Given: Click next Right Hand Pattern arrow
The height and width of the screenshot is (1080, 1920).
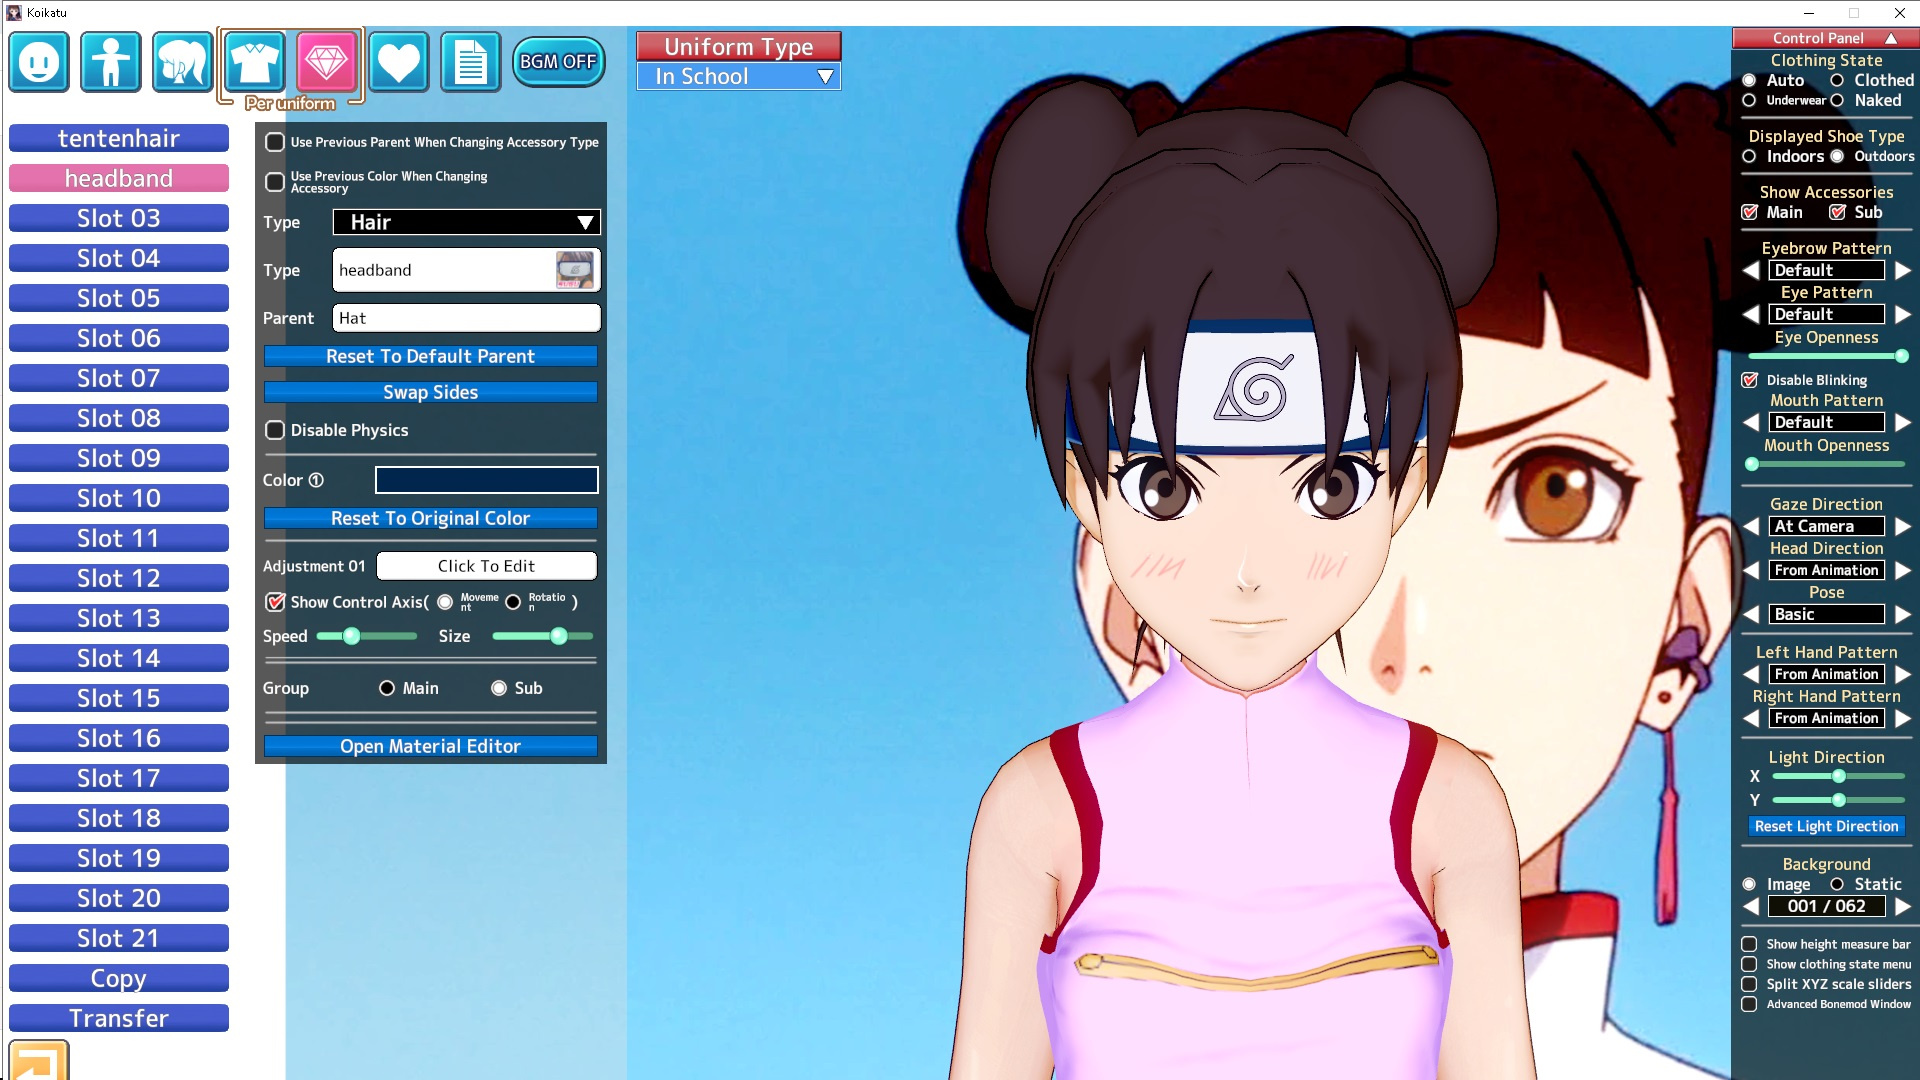Looking at the screenshot, I should (1903, 718).
